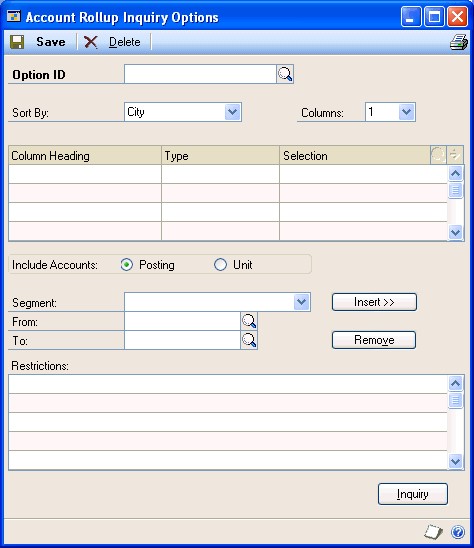Image resolution: width=474 pixels, height=548 pixels.
Task: Click the scroll thumb in column grid
Action: [455, 190]
